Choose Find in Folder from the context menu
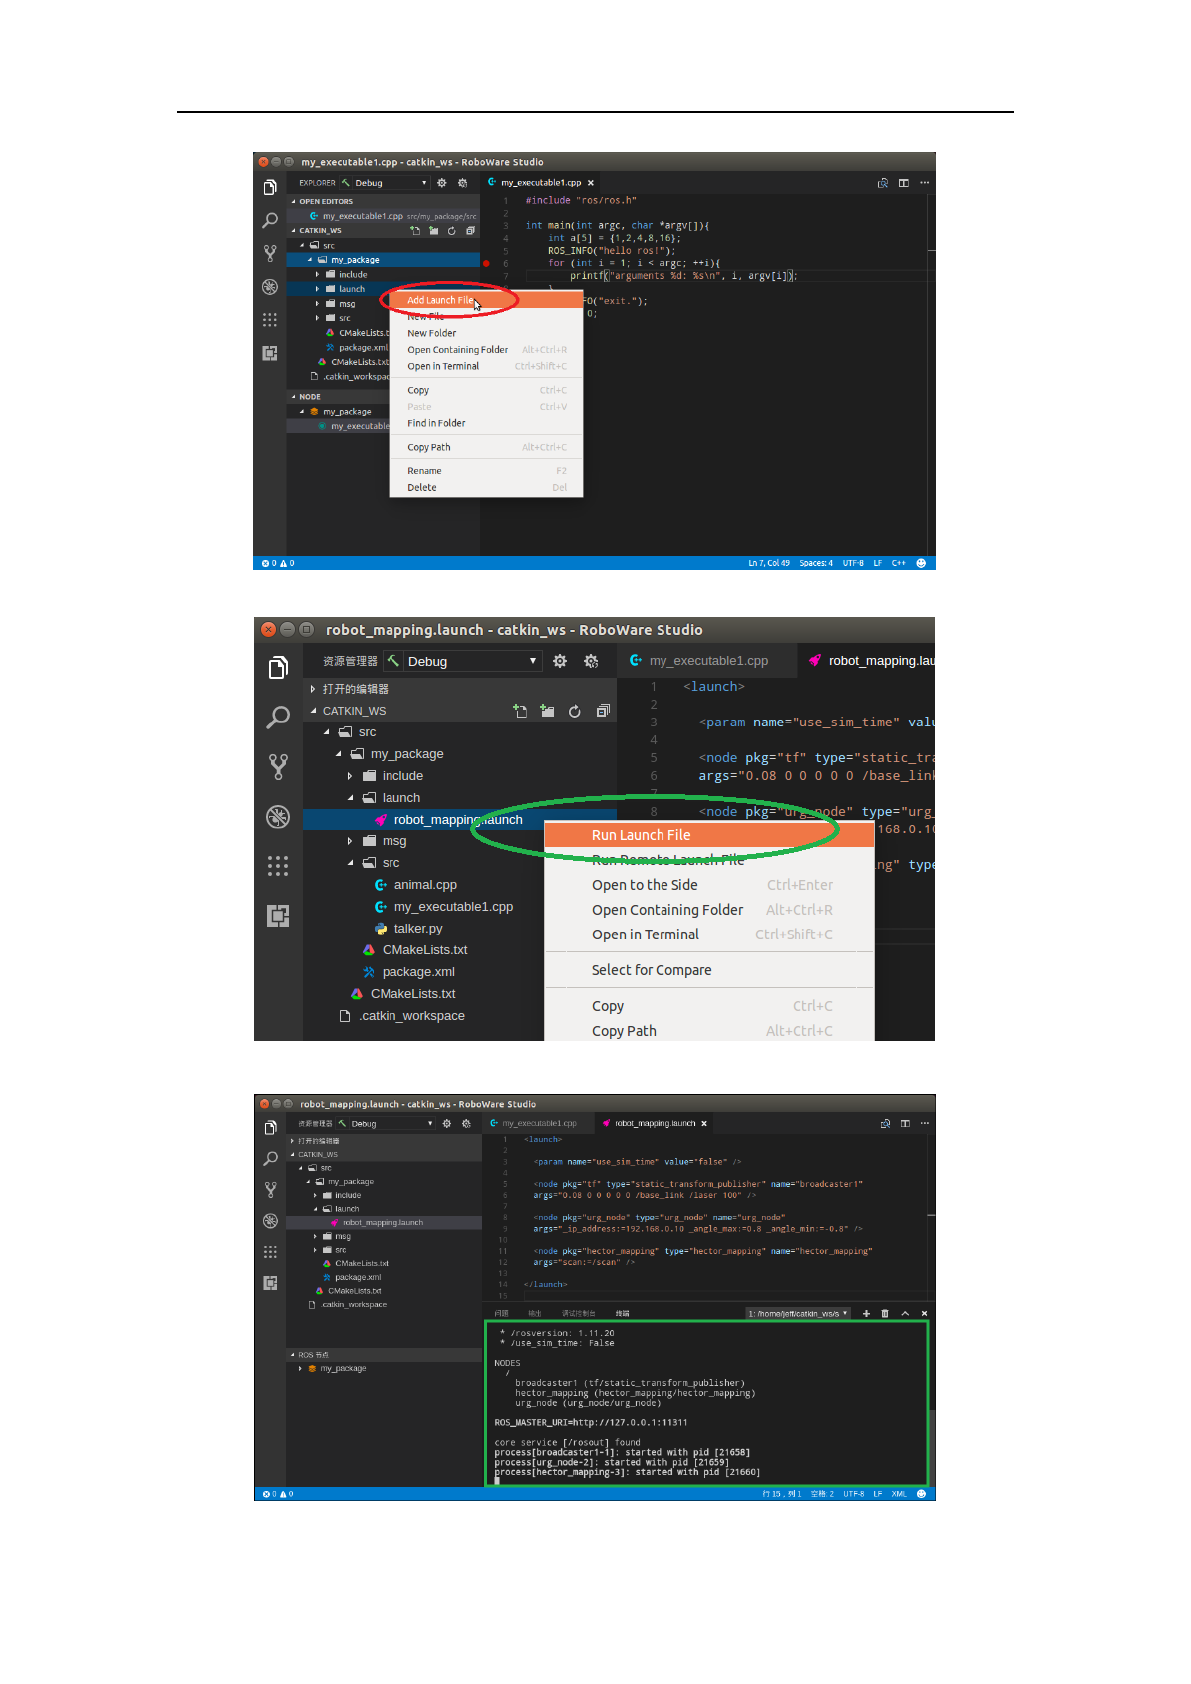Viewport: 1191px width, 1684px height. tap(486, 423)
